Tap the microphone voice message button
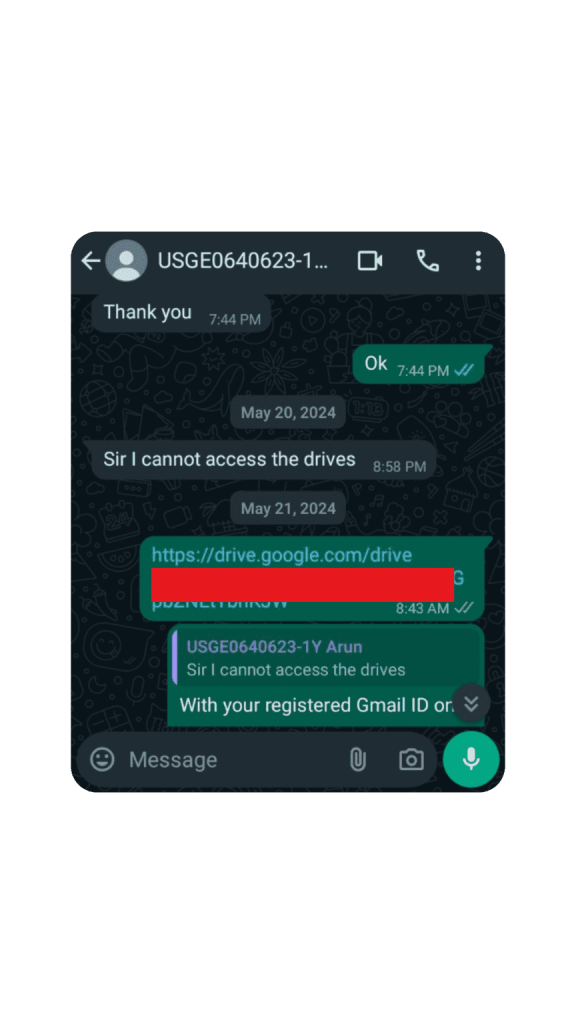Image resolution: width=576 pixels, height=1024 pixels. (471, 760)
